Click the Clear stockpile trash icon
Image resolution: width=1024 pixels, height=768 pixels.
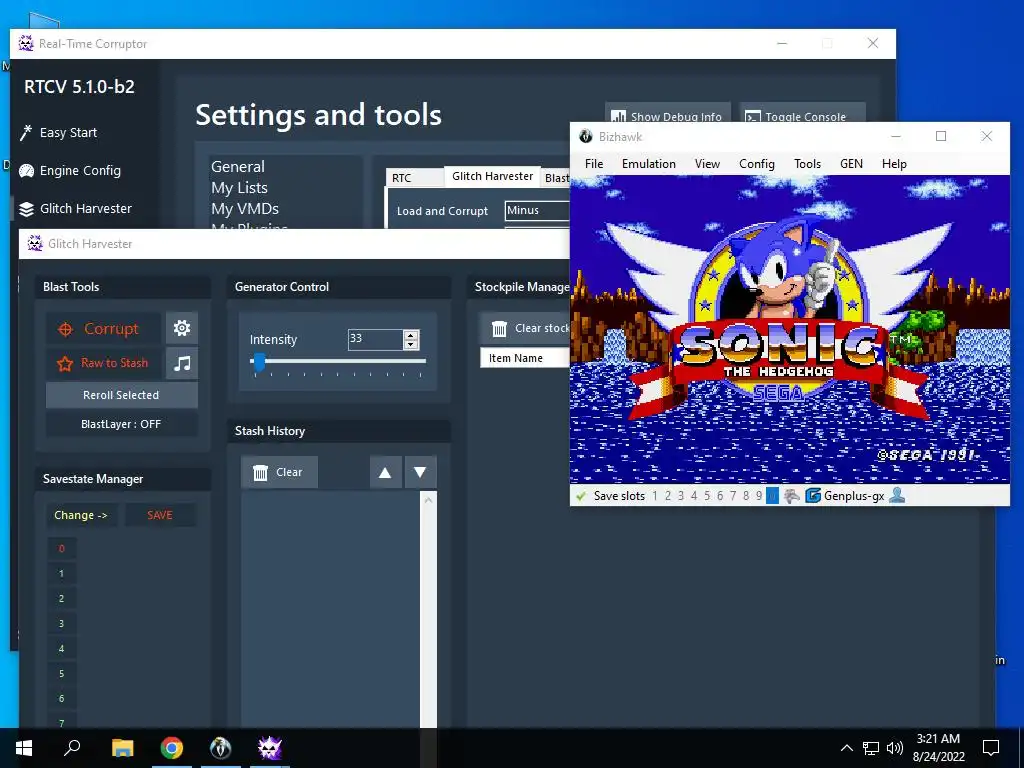coord(499,328)
